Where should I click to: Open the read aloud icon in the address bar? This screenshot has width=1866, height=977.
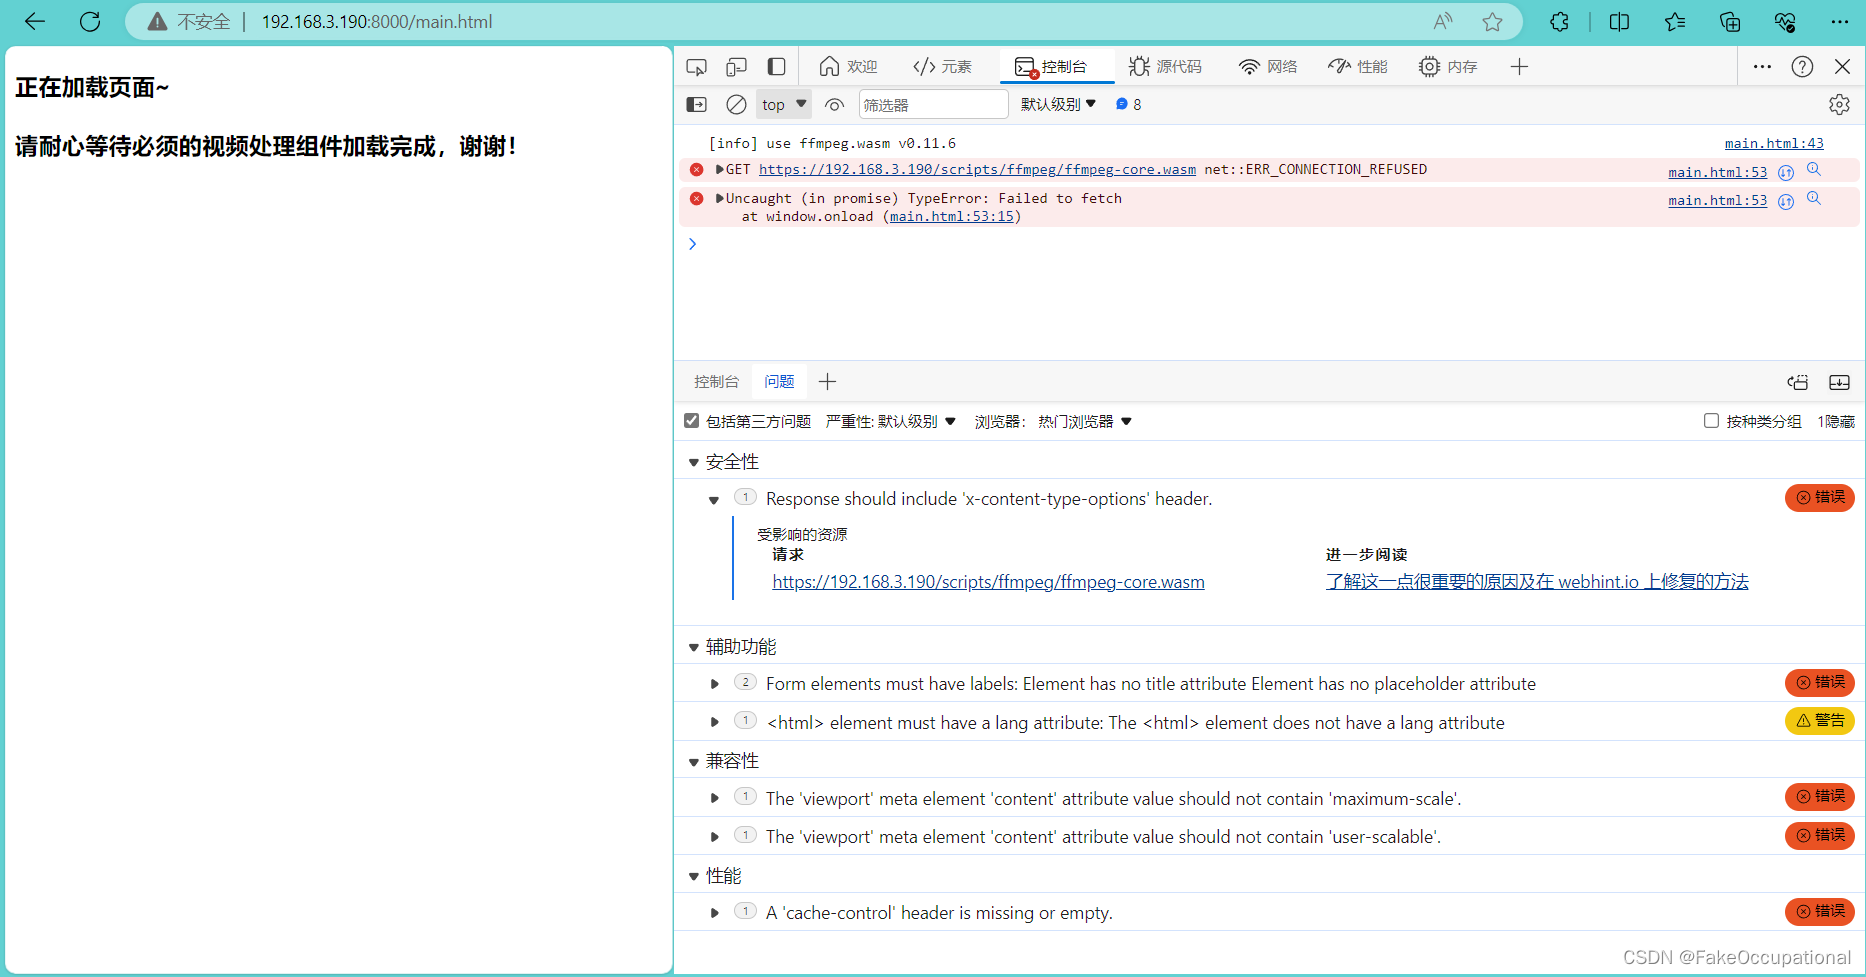point(1442,21)
